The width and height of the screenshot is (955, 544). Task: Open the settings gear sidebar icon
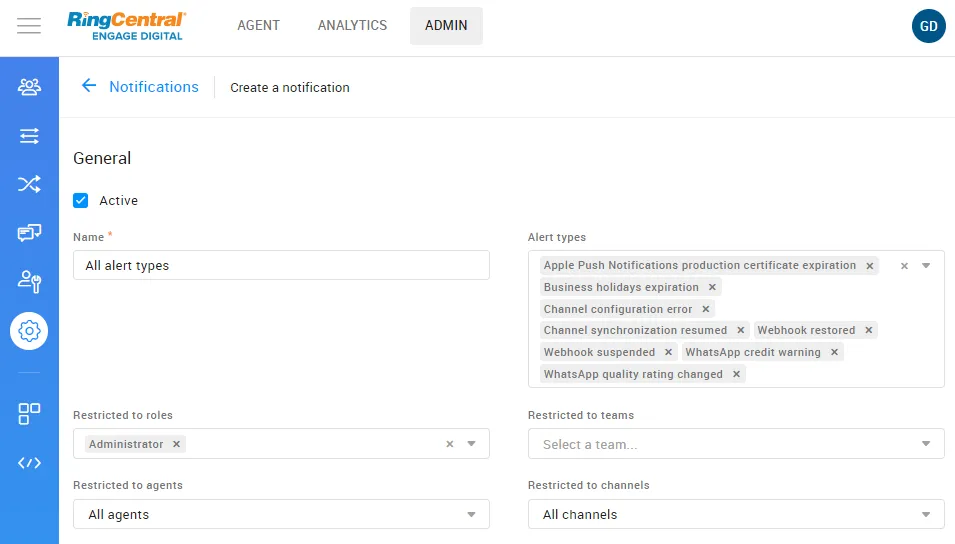tap(29, 330)
